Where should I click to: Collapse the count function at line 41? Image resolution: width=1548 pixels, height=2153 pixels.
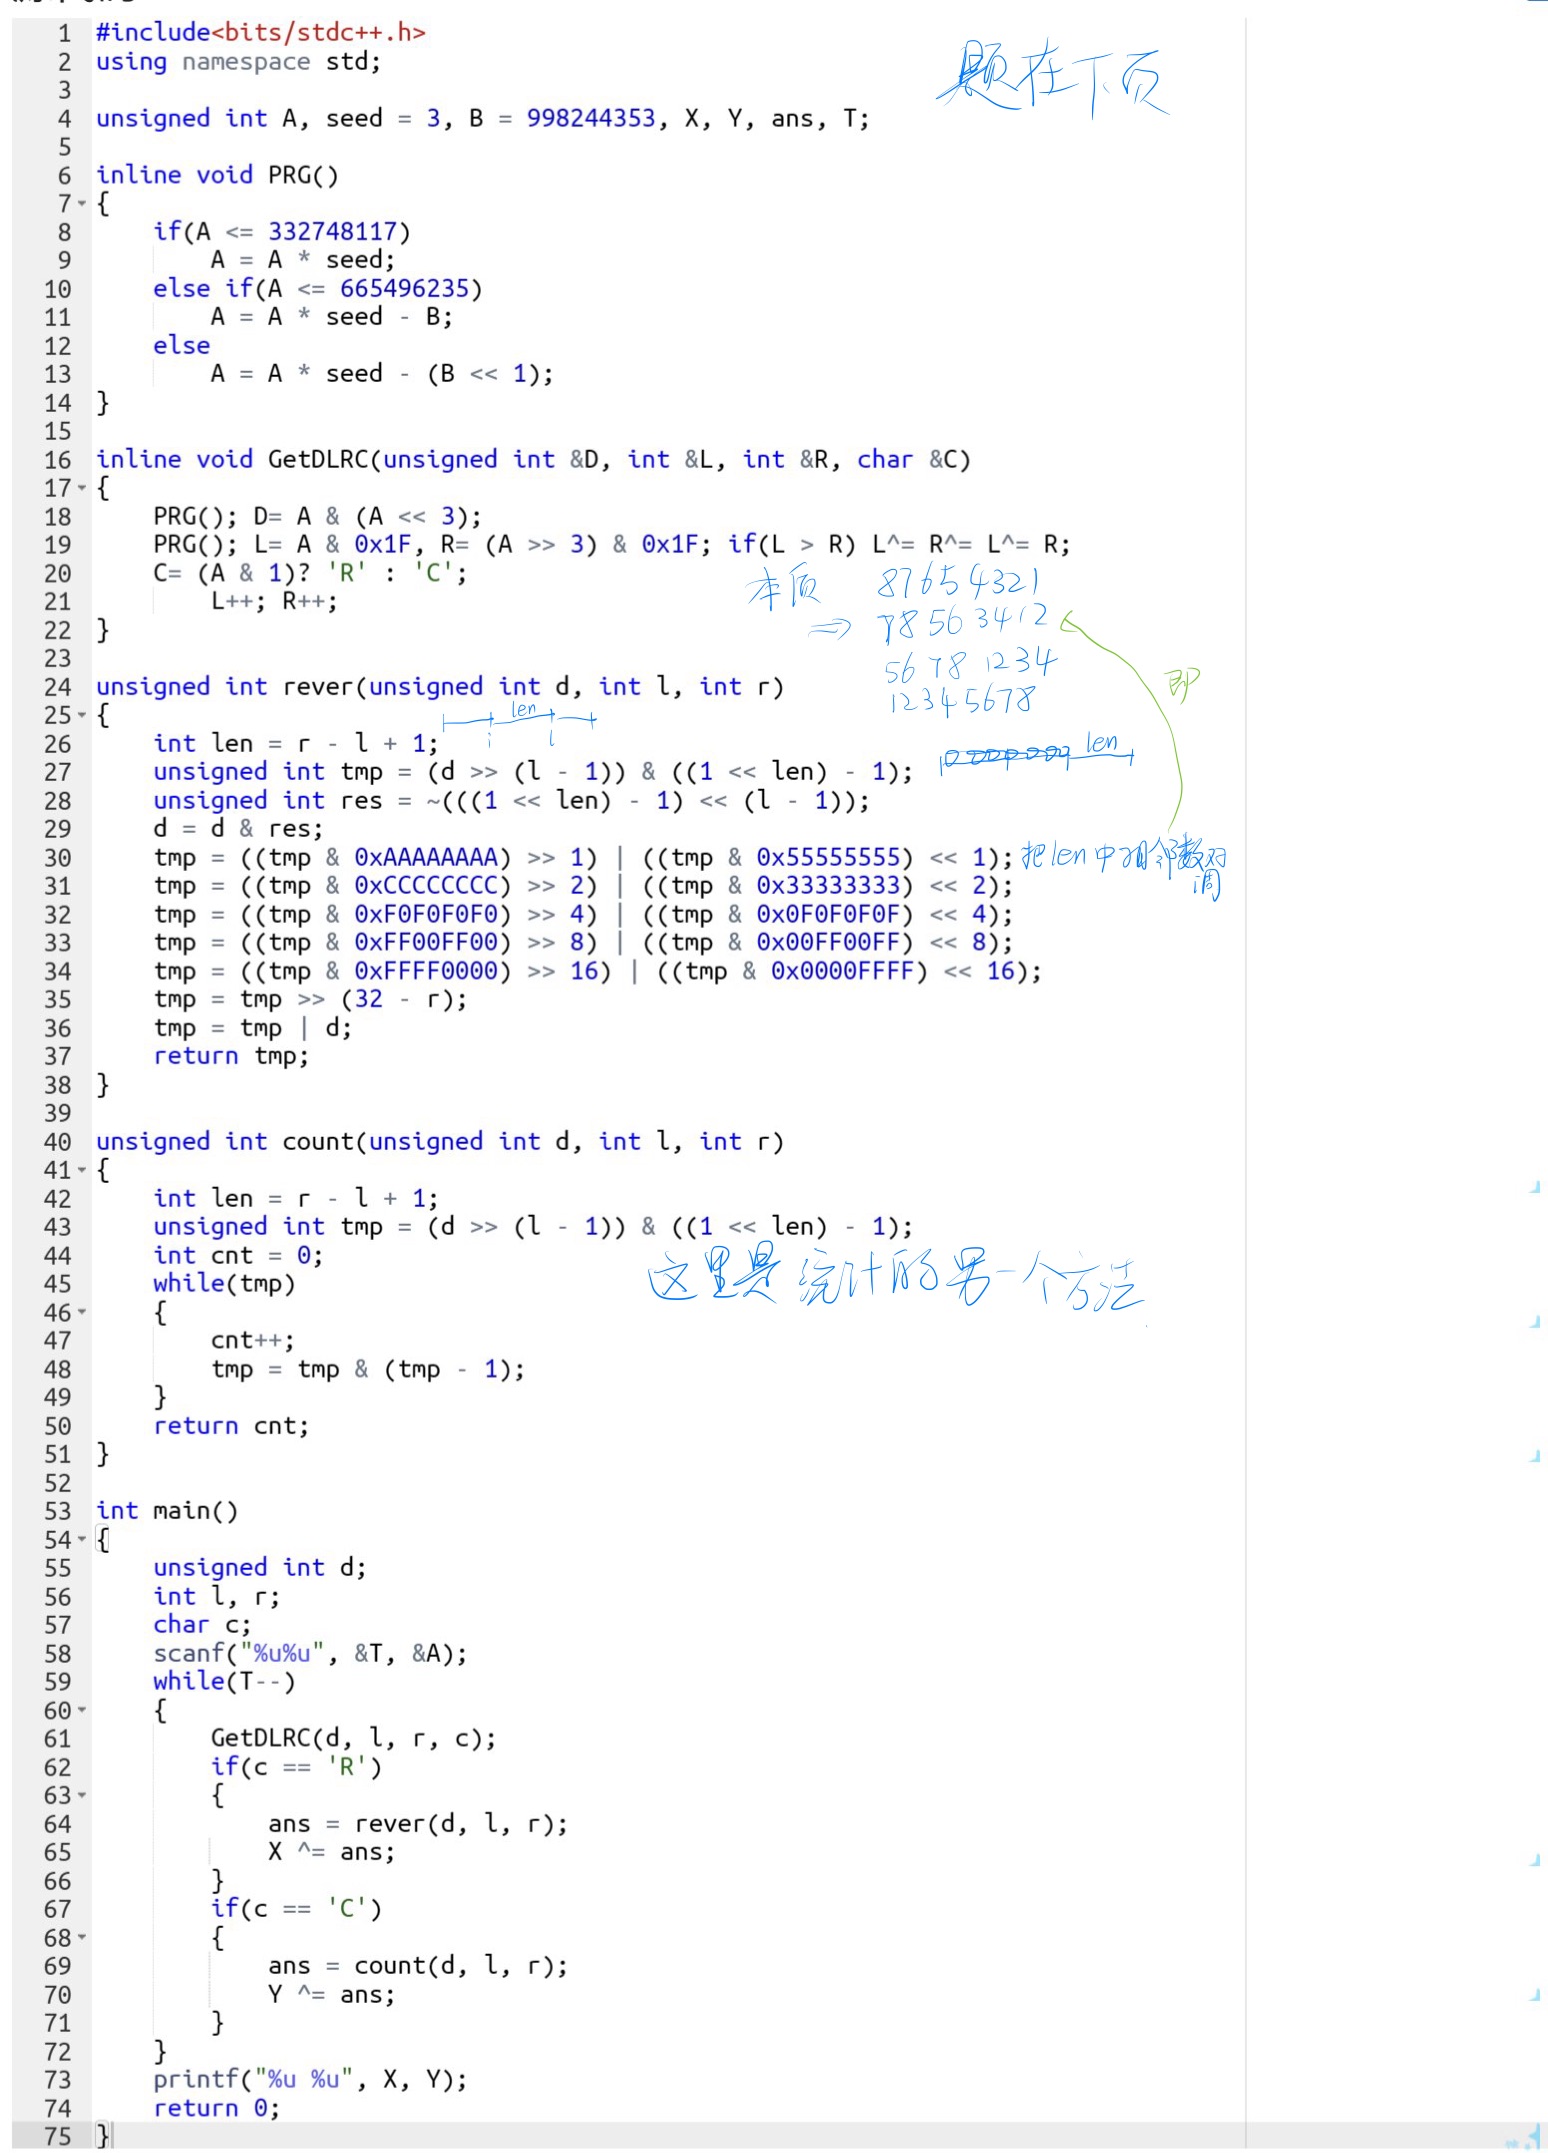point(82,1171)
